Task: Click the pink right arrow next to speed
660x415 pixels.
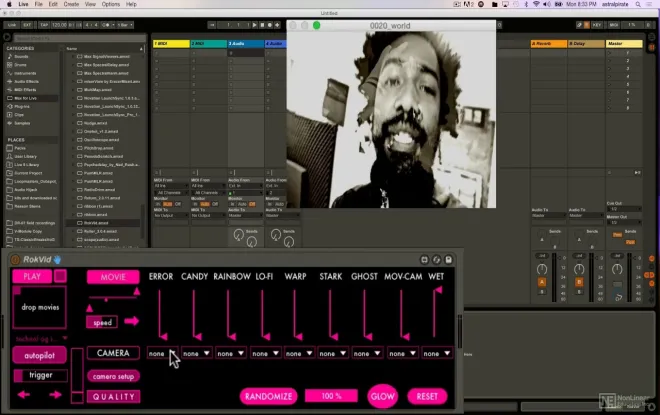Action: tap(131, 322)
